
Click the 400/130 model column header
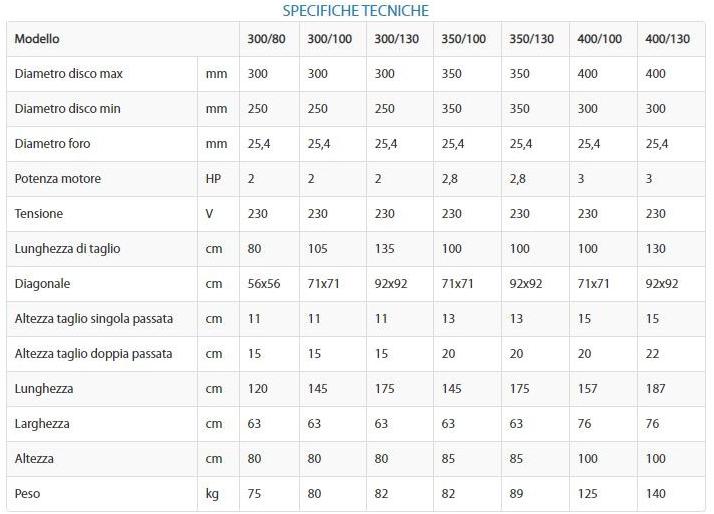[668, 39]
